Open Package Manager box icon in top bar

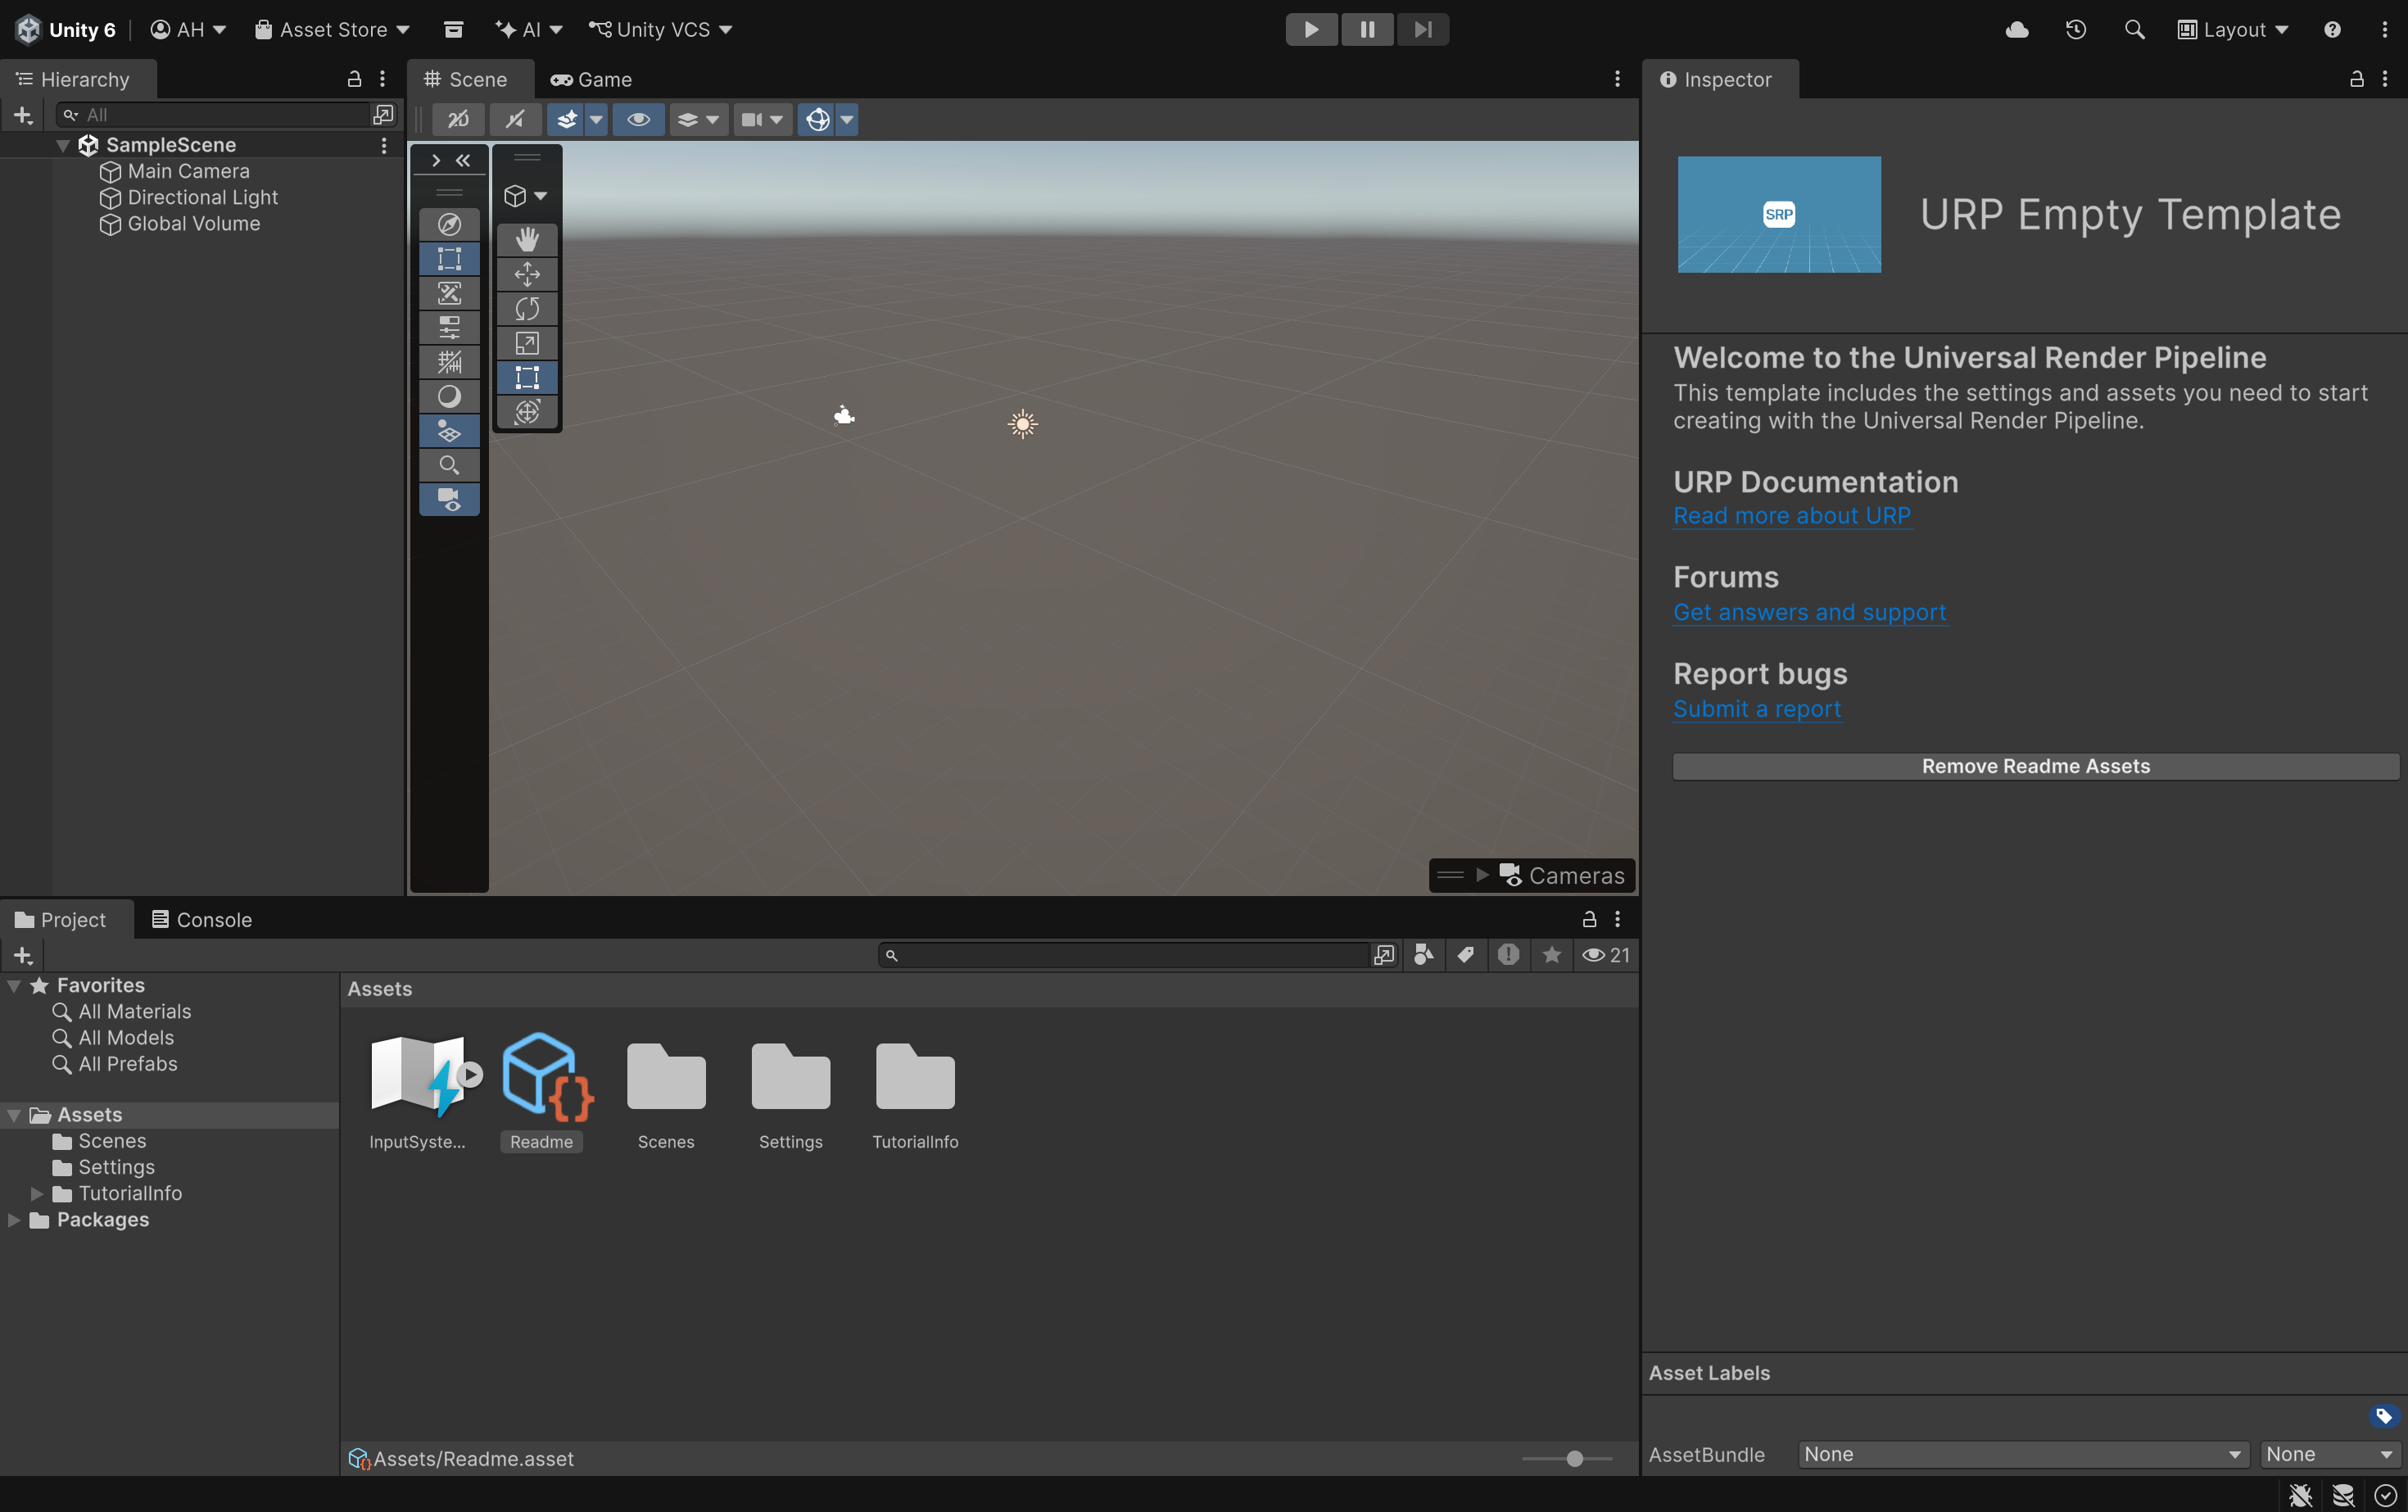point(453,30)
